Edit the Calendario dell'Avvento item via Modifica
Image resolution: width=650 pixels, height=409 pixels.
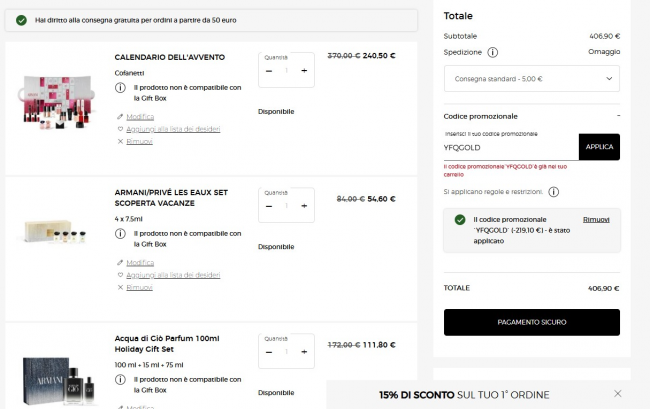[139, 117]
